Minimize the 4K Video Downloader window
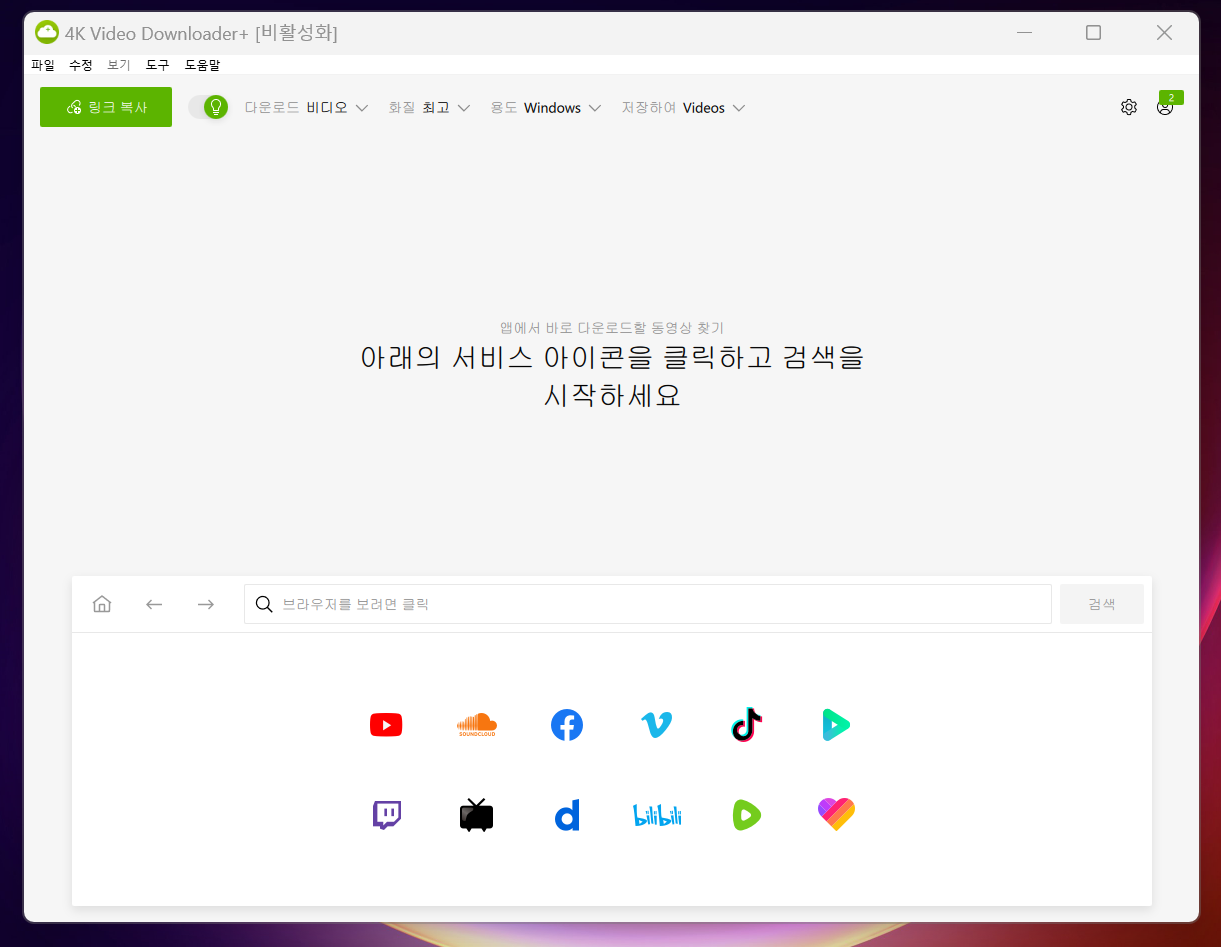1221x947 pixels. (x=1024, y=33)
